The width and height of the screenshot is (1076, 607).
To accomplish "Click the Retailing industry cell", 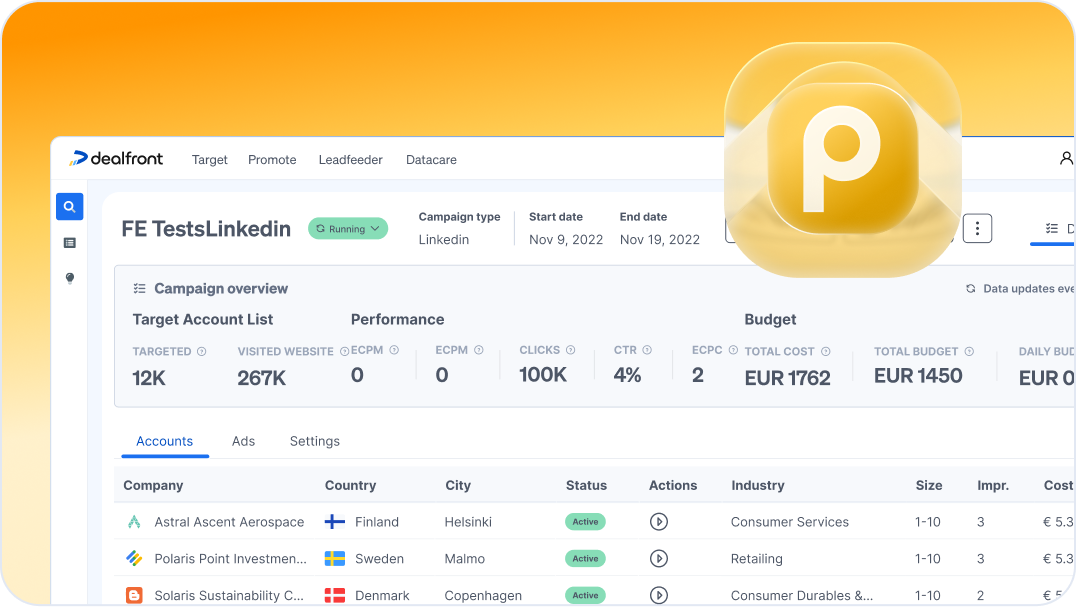I will click(x=756, y=558).
